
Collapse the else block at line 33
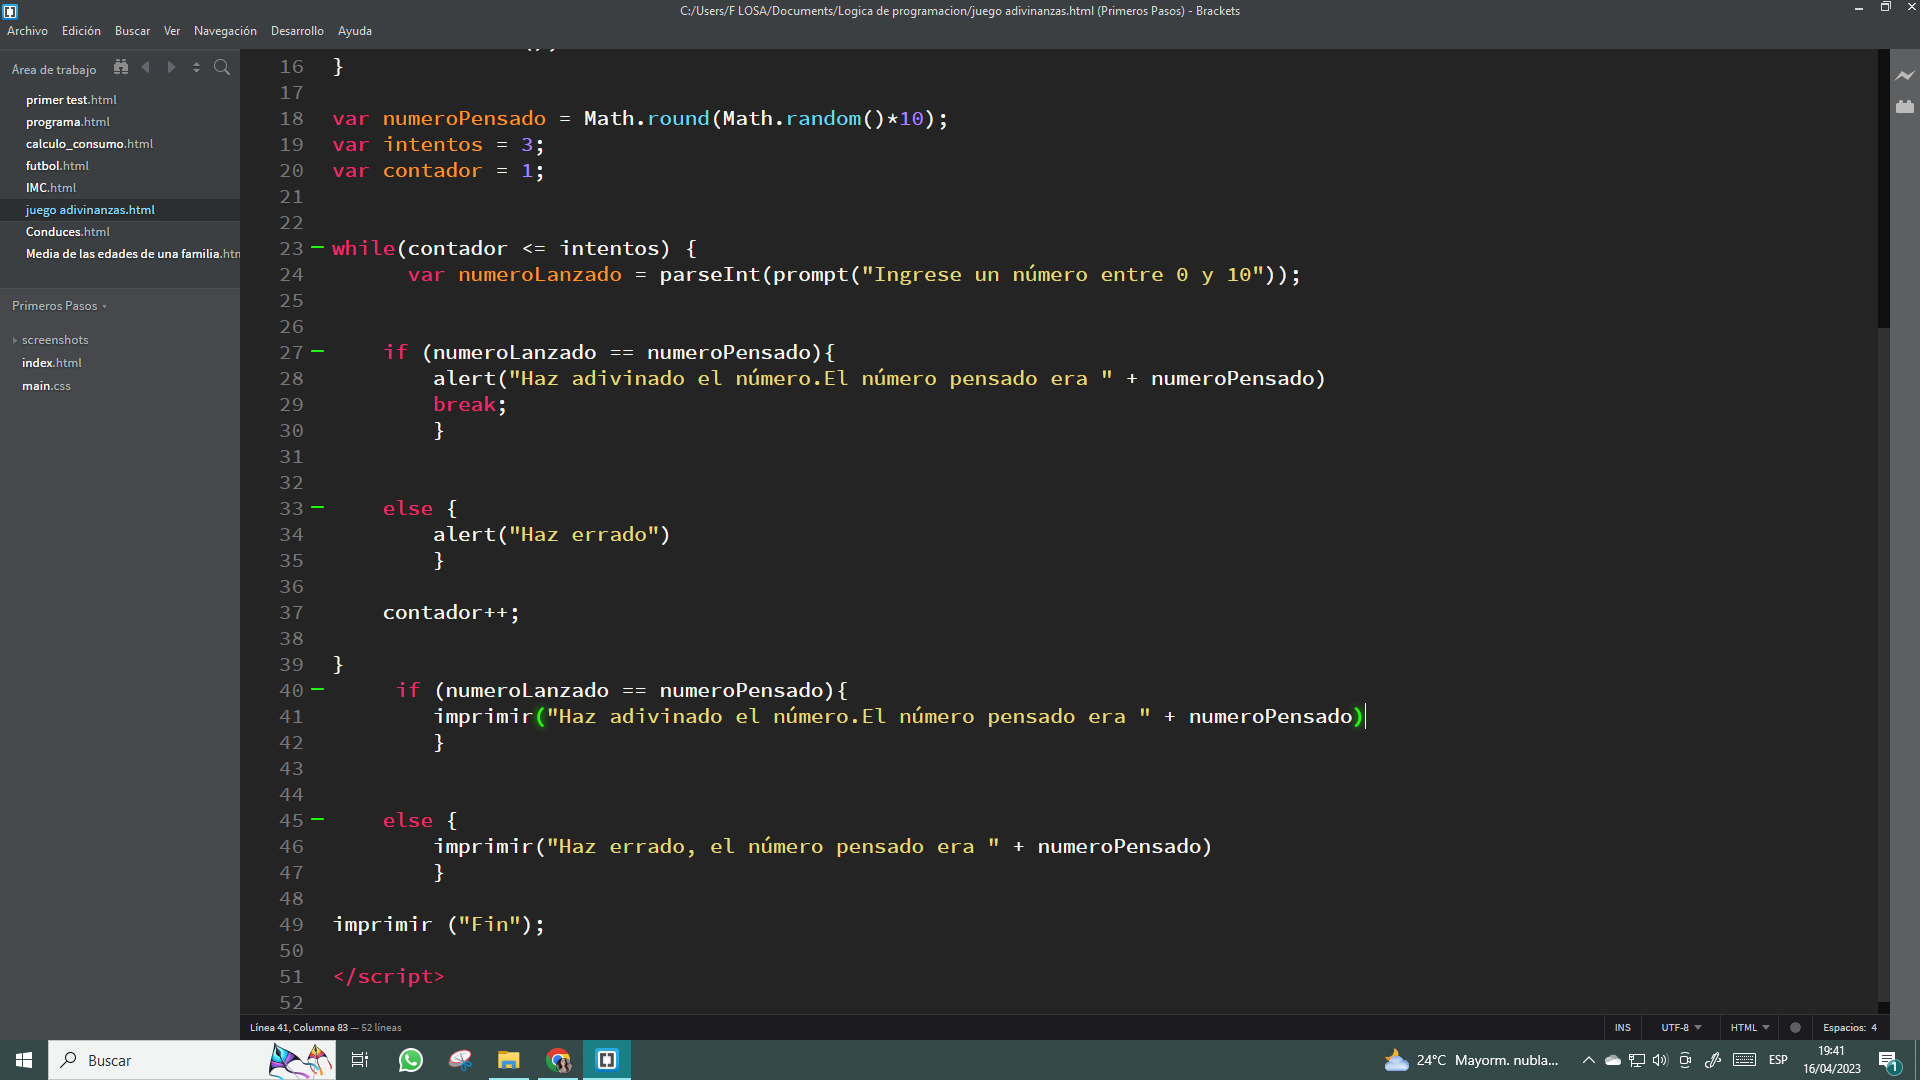pos(318,507)
